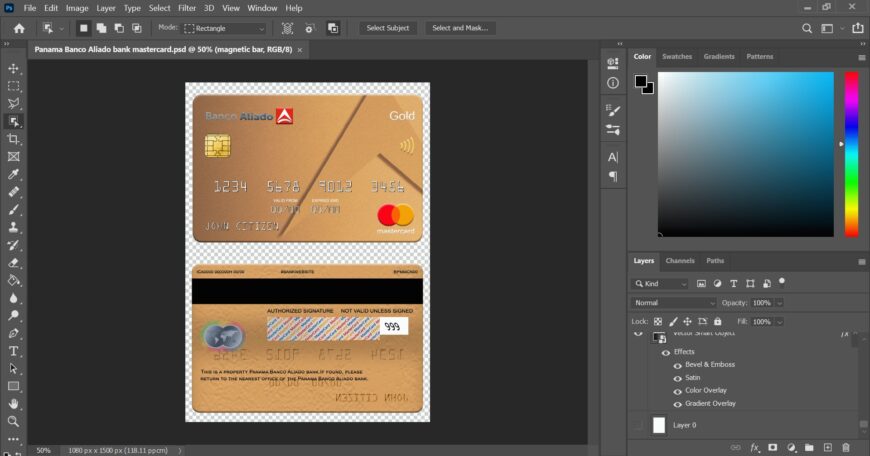Select the Paint Bucket tool

[x=13, y=280]
